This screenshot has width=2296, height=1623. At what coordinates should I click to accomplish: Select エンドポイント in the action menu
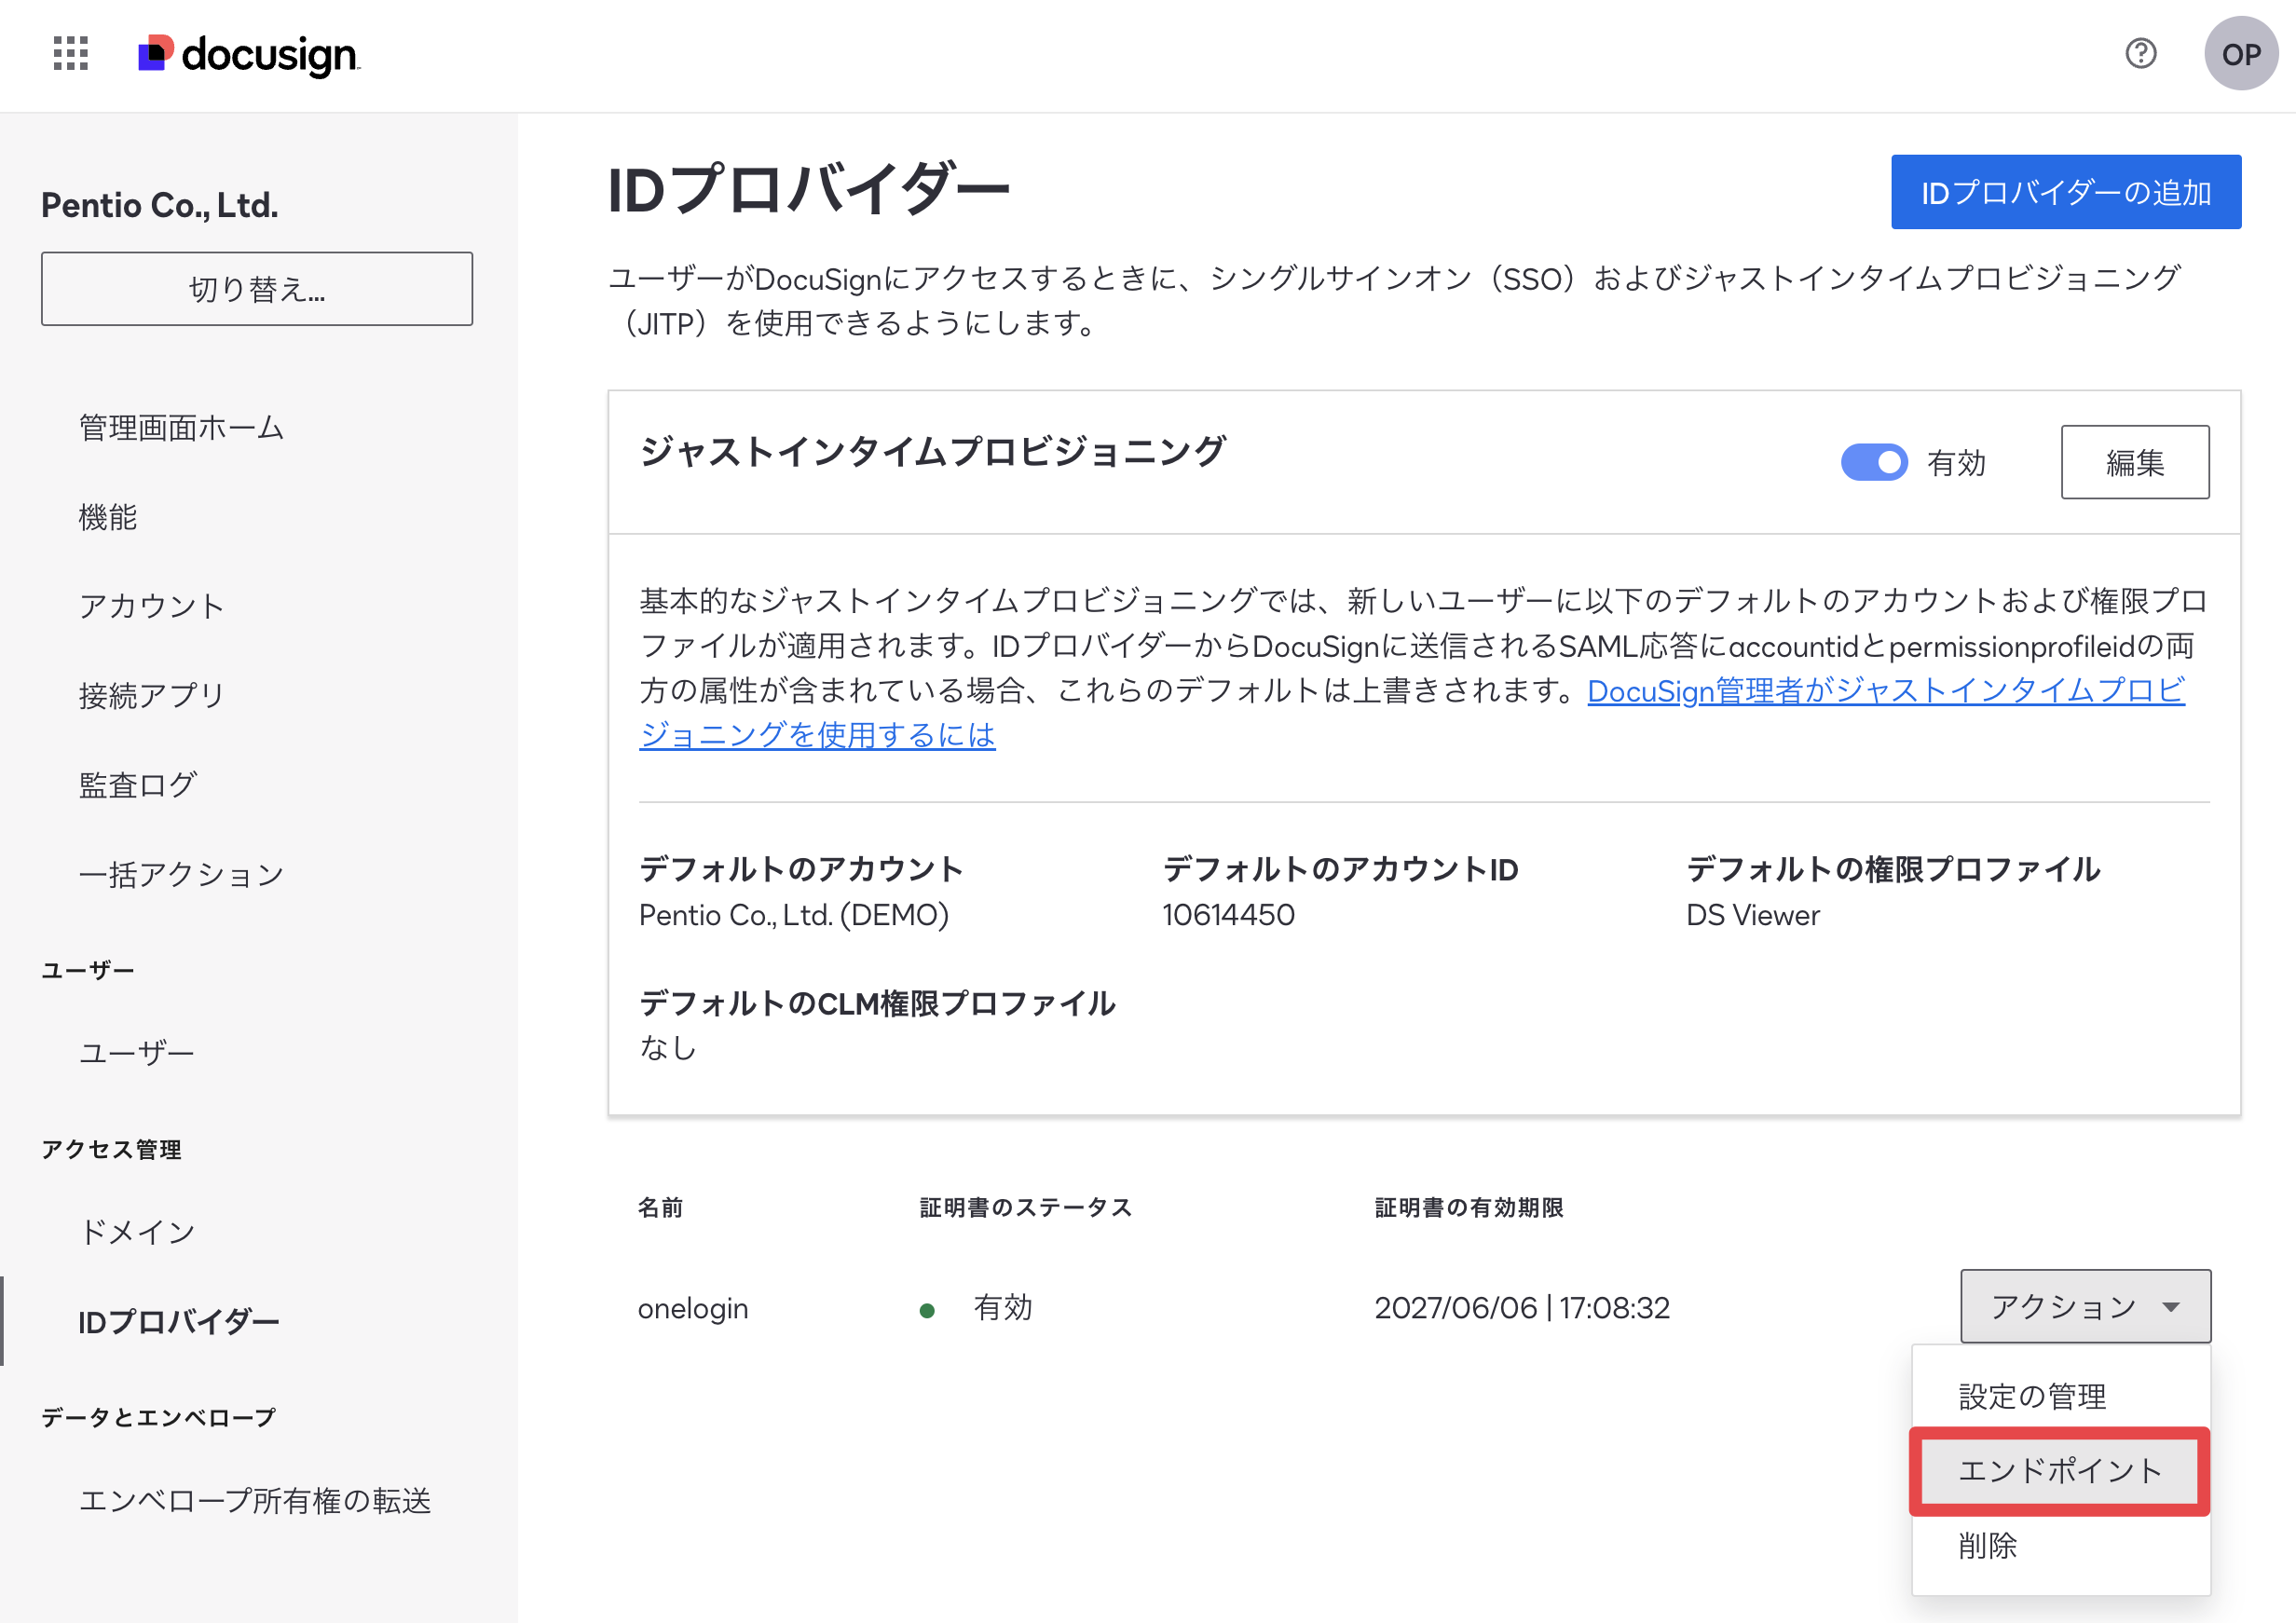2060,1470
